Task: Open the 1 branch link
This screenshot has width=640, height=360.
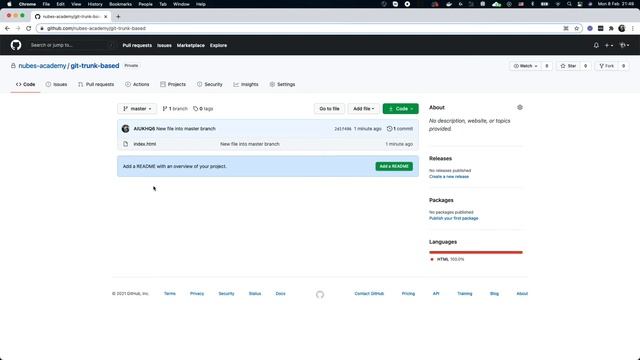Action: (175, 109)
